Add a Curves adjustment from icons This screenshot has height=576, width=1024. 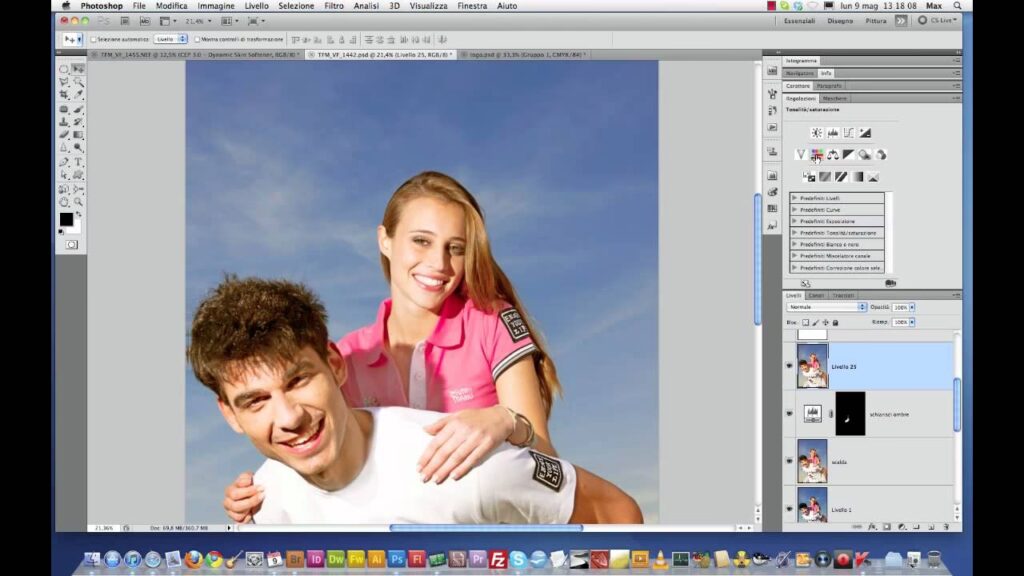(848, 133)
